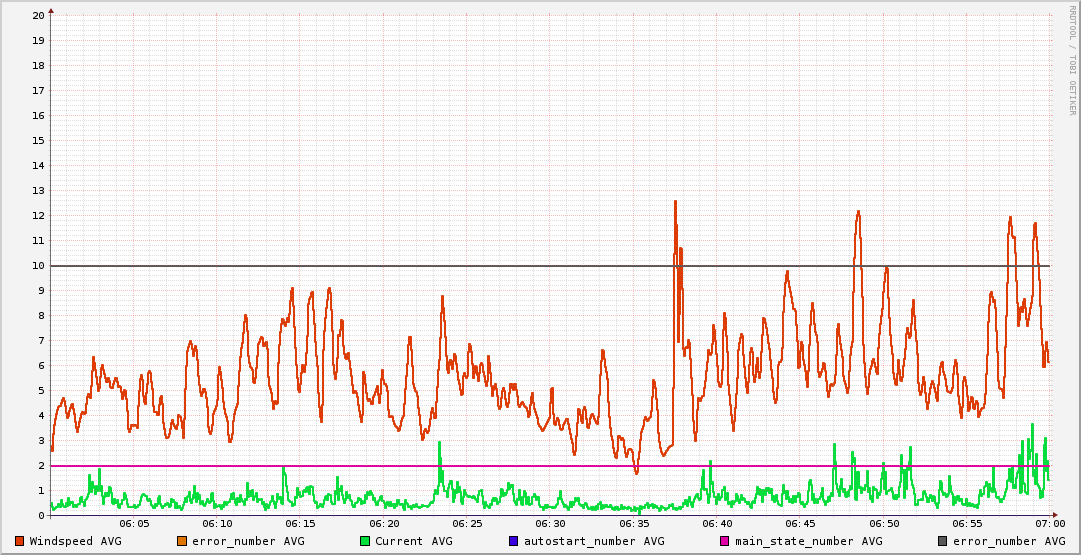Click the orange error_number legend swatch
Screen dimensions: 1081x555
[182, 541]
